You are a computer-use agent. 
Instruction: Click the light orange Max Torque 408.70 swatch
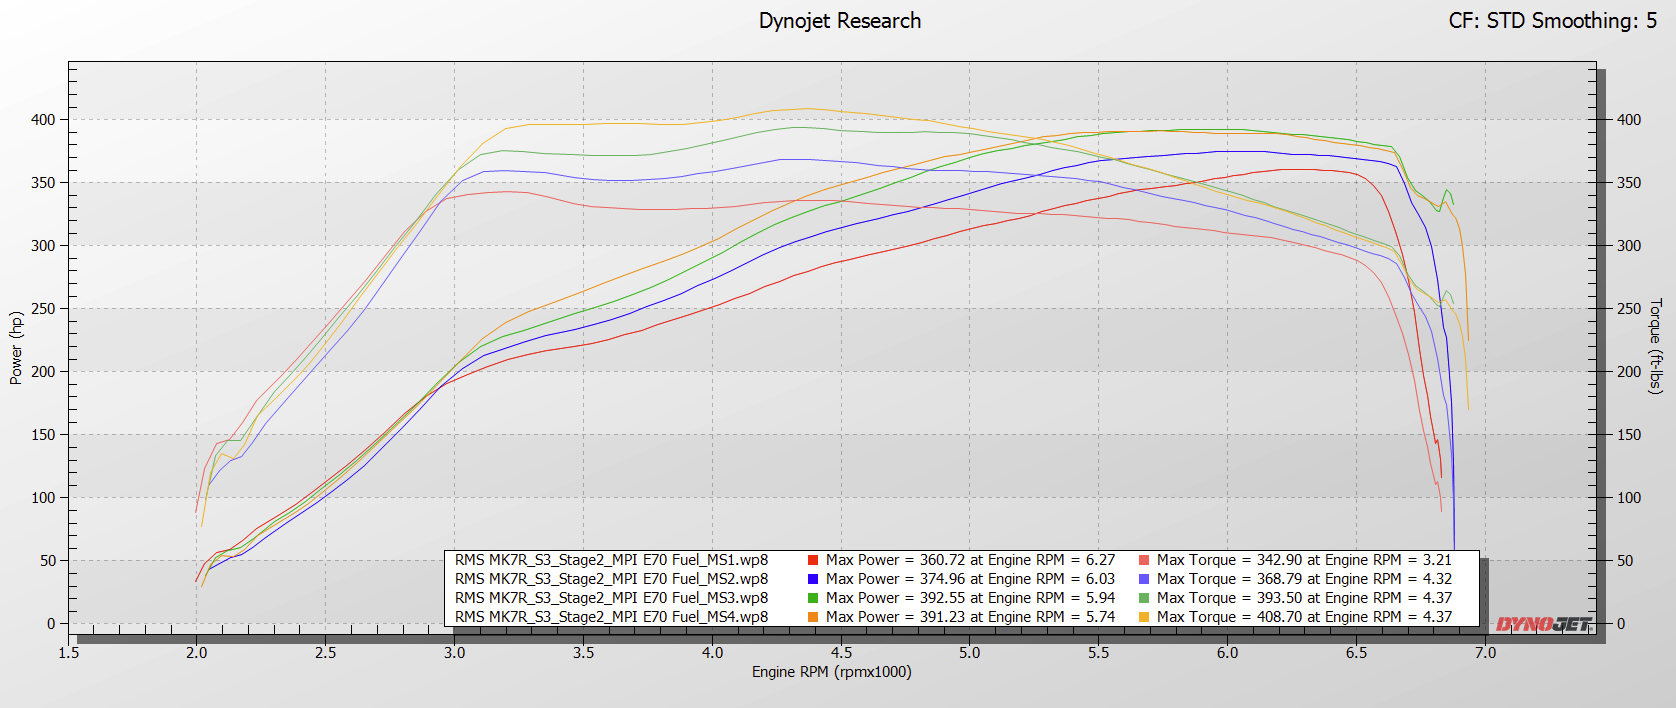[1144, 618]
